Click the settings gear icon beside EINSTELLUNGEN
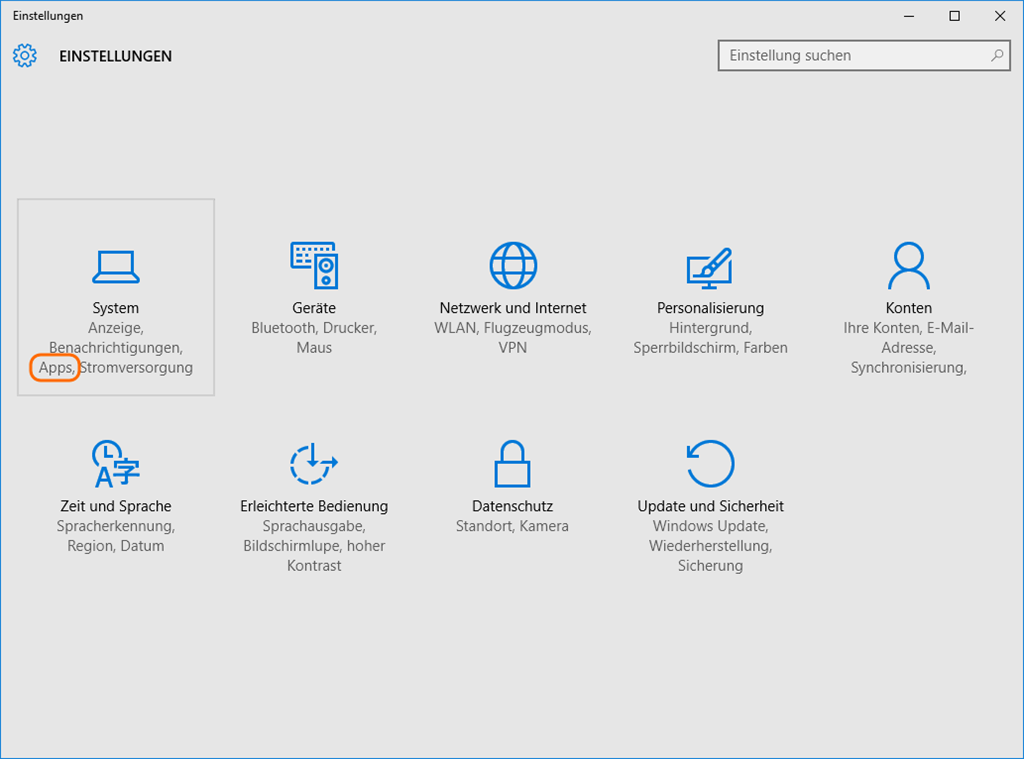Screen dimensions: 1024x759 (25, 56)
